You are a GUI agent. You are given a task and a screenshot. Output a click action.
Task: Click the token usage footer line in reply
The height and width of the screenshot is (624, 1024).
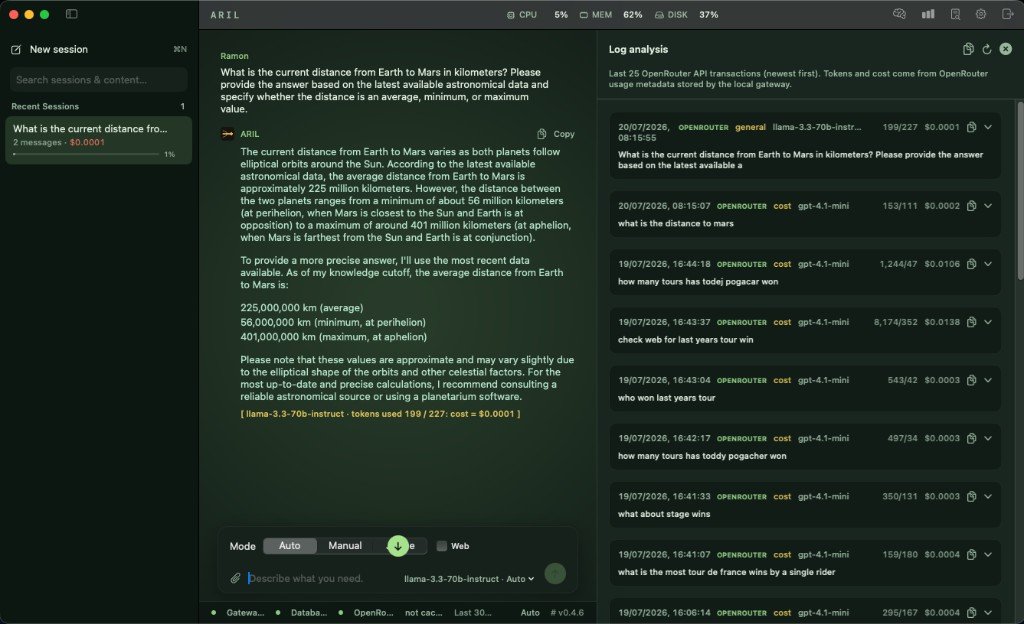(380, 414)
